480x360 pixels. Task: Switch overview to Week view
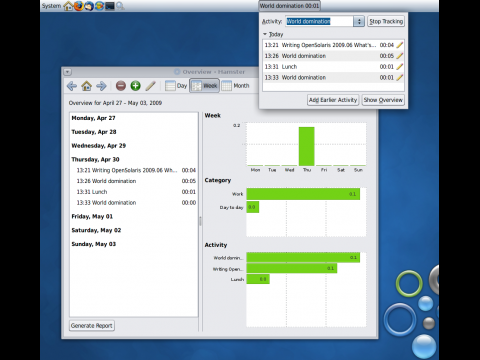(x=204, y=86)
